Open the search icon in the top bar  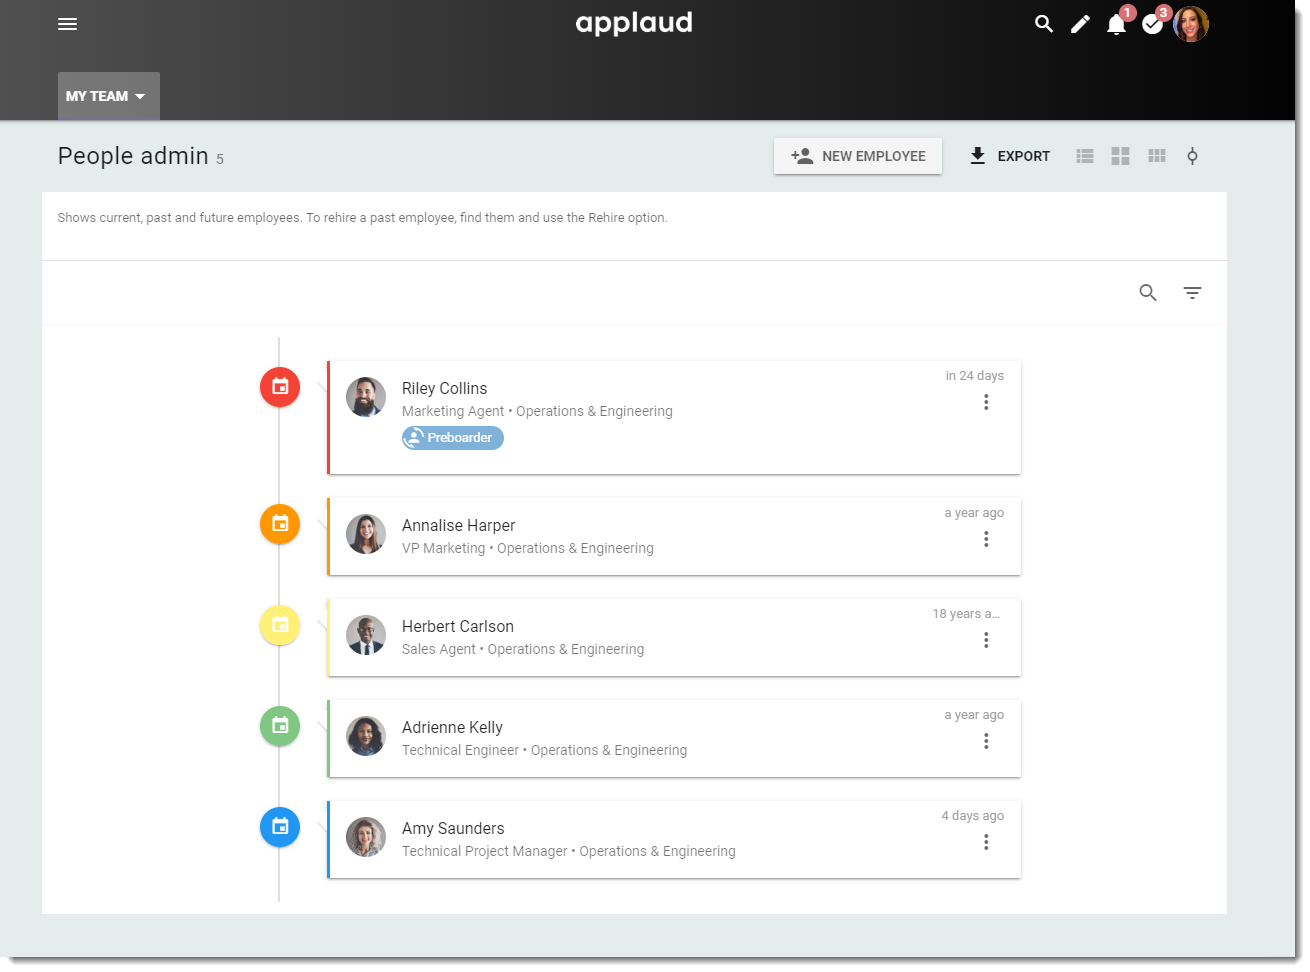tap(1044, 23)
